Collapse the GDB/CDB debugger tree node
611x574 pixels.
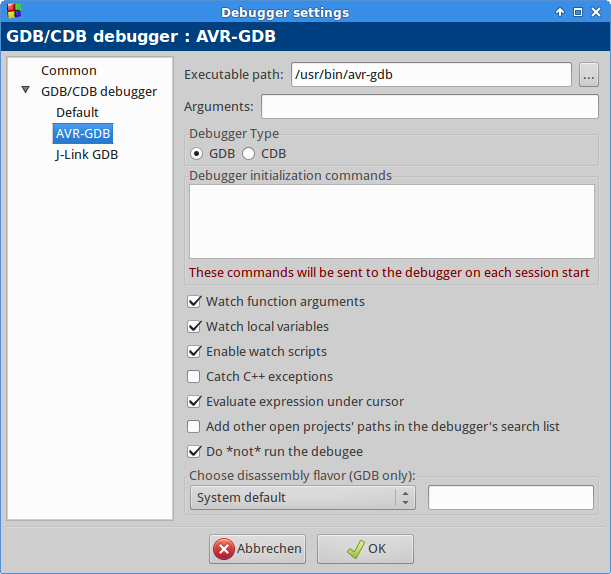(26, 90)
